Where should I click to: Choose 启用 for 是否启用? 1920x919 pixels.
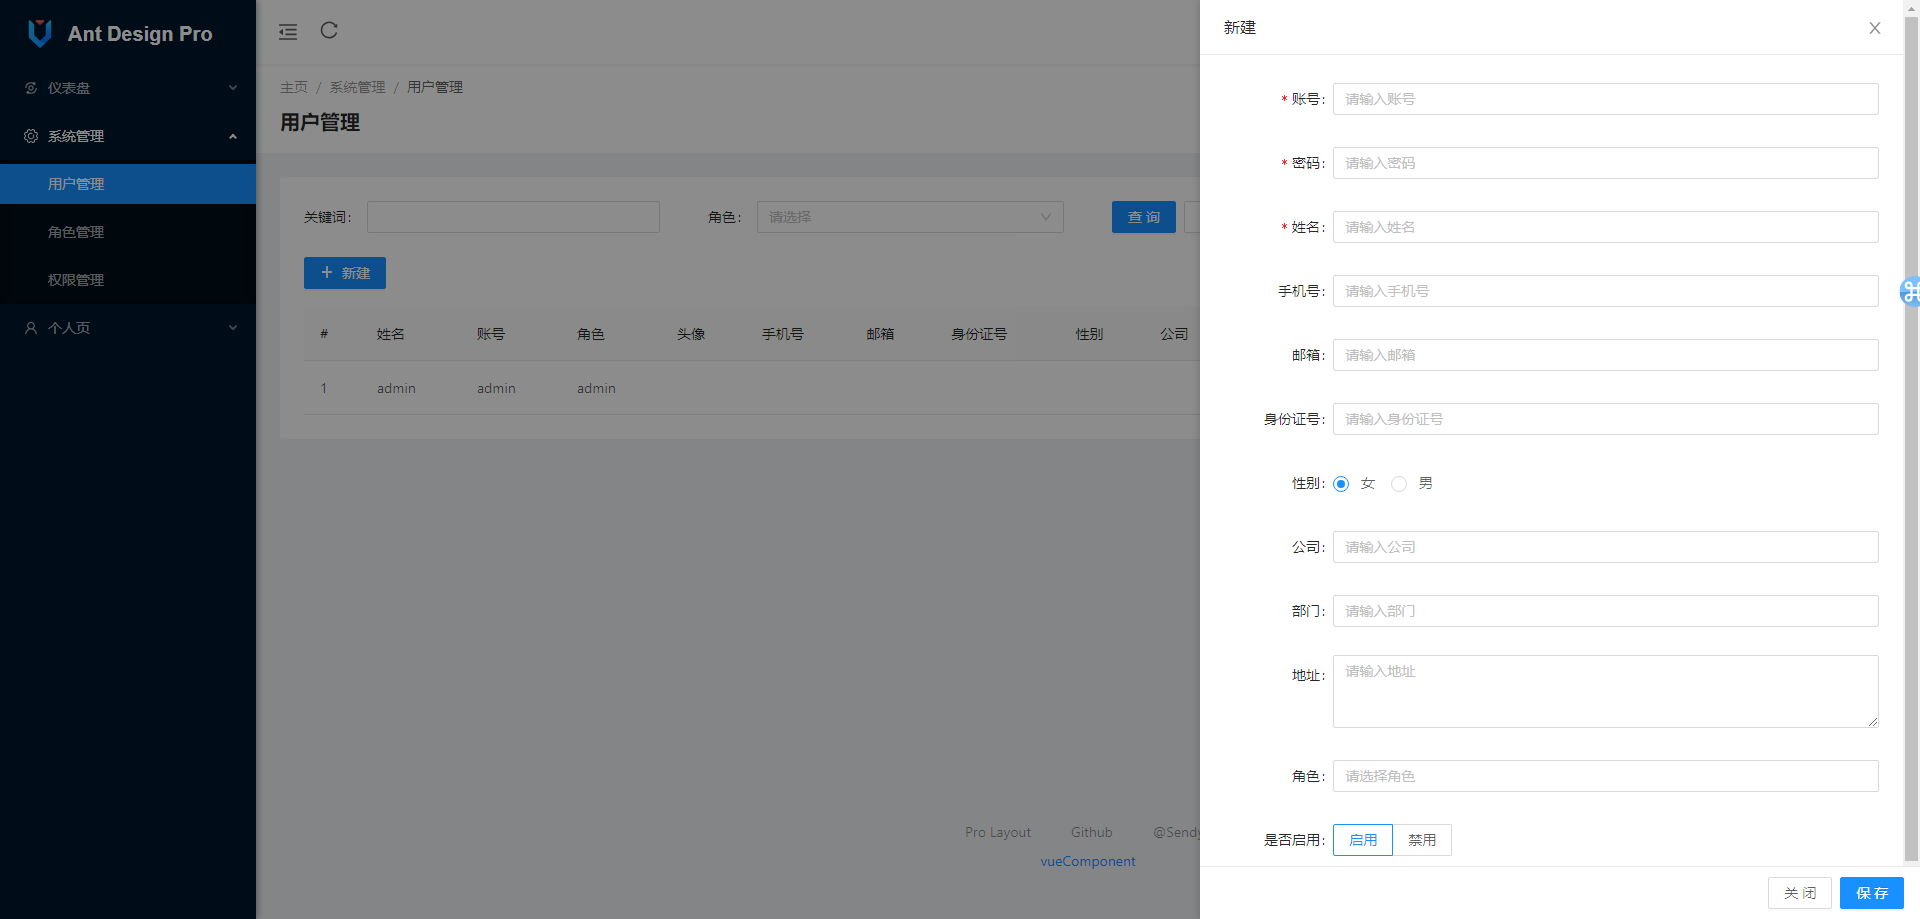[1363, 840]
